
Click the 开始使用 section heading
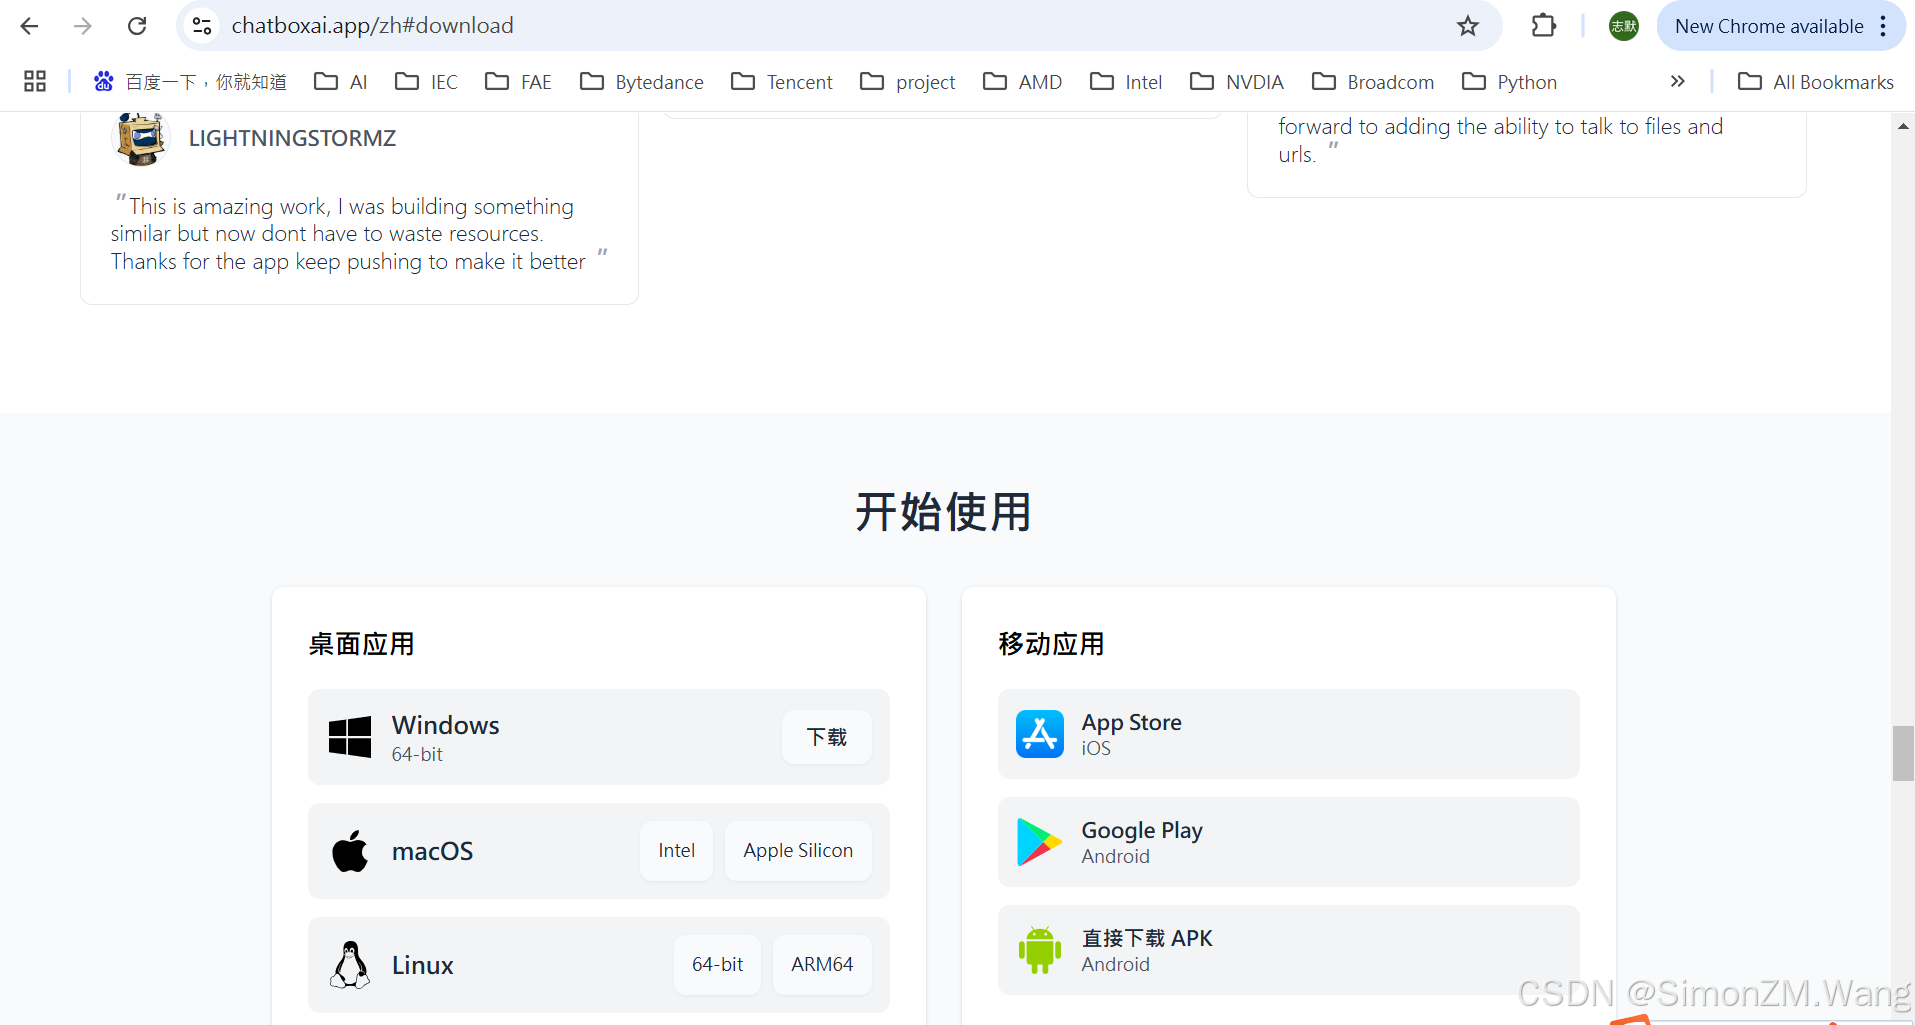(x=943, y=512)
